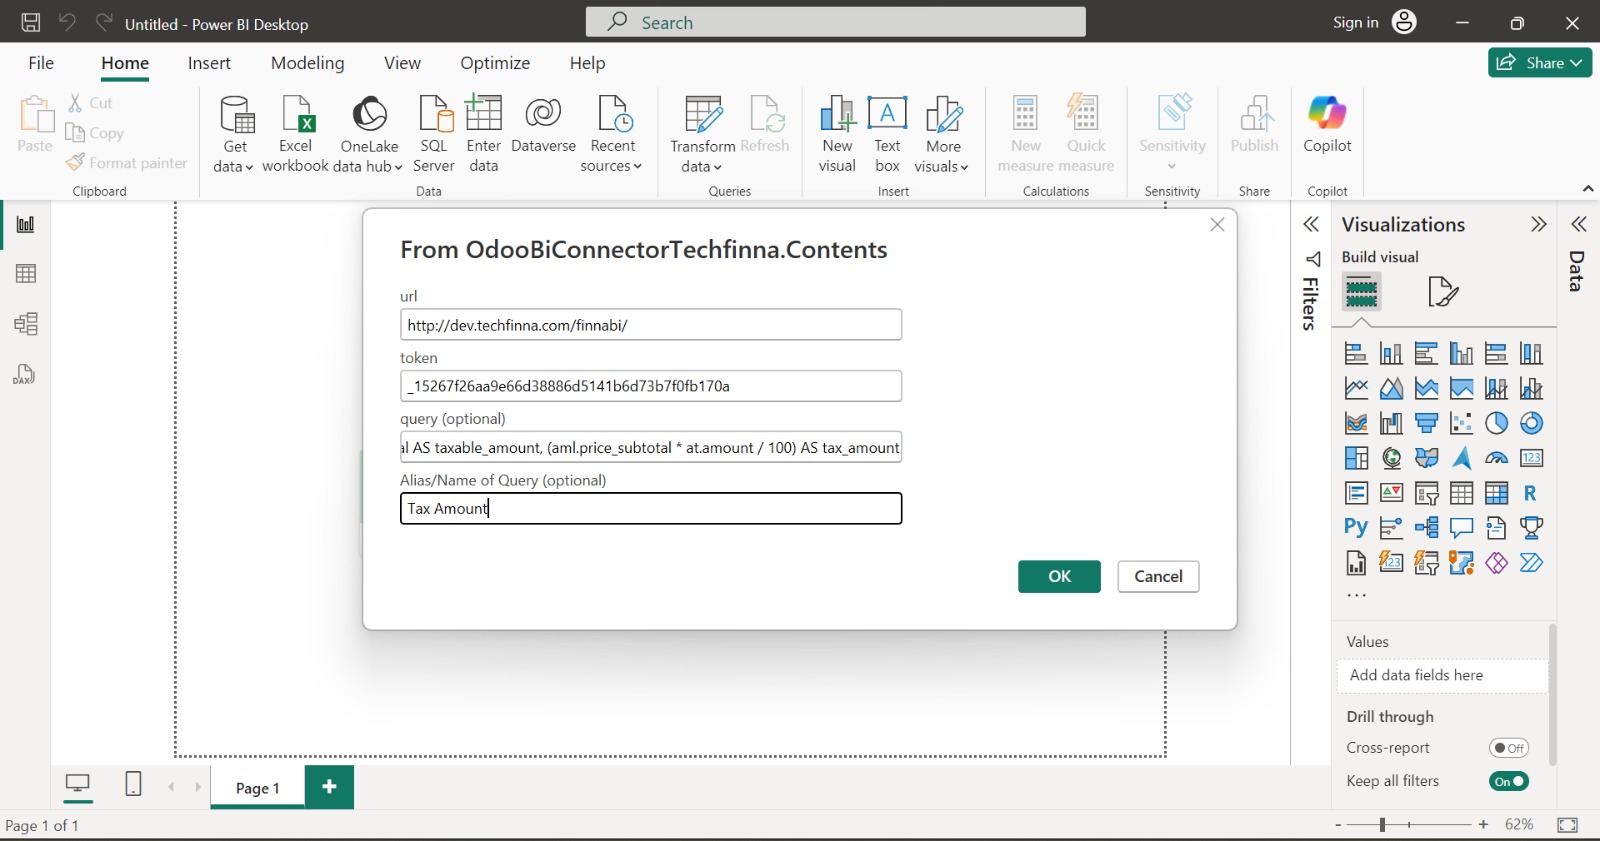Click the url input field
Viewport: 1600px width, 841px height.
[651, 325]
